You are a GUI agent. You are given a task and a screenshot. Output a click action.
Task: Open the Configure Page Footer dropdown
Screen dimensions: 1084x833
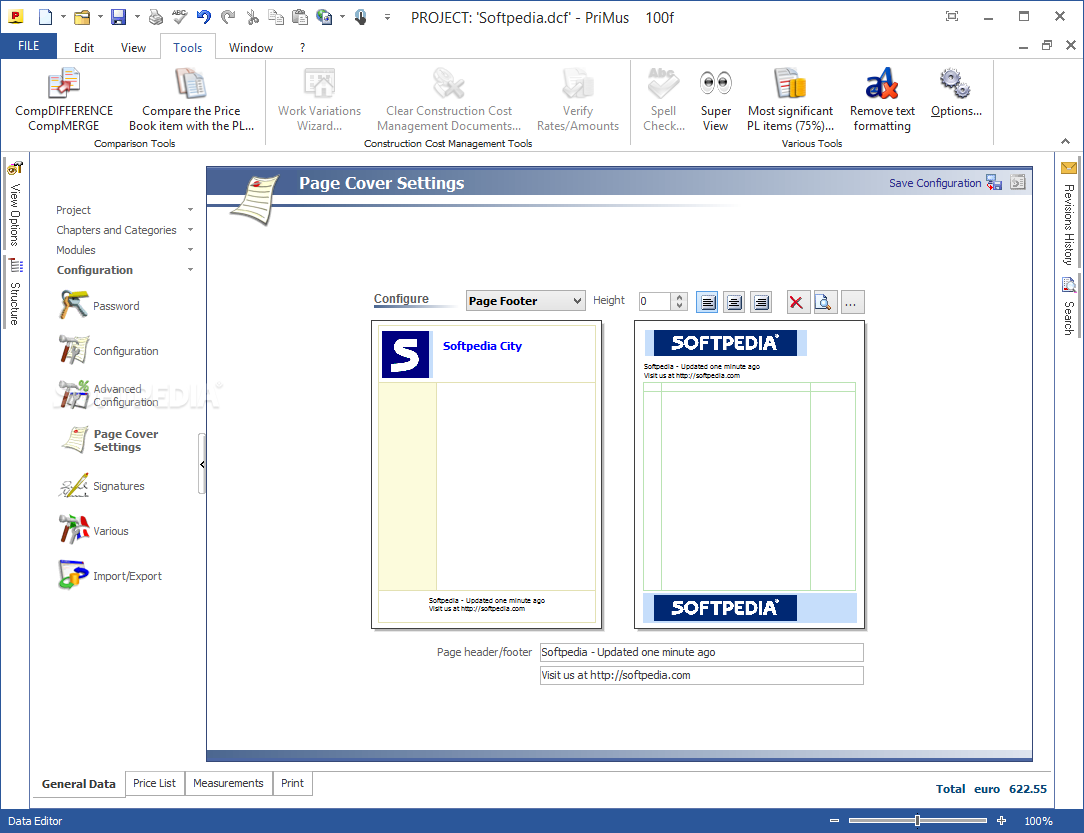point(525,301)
